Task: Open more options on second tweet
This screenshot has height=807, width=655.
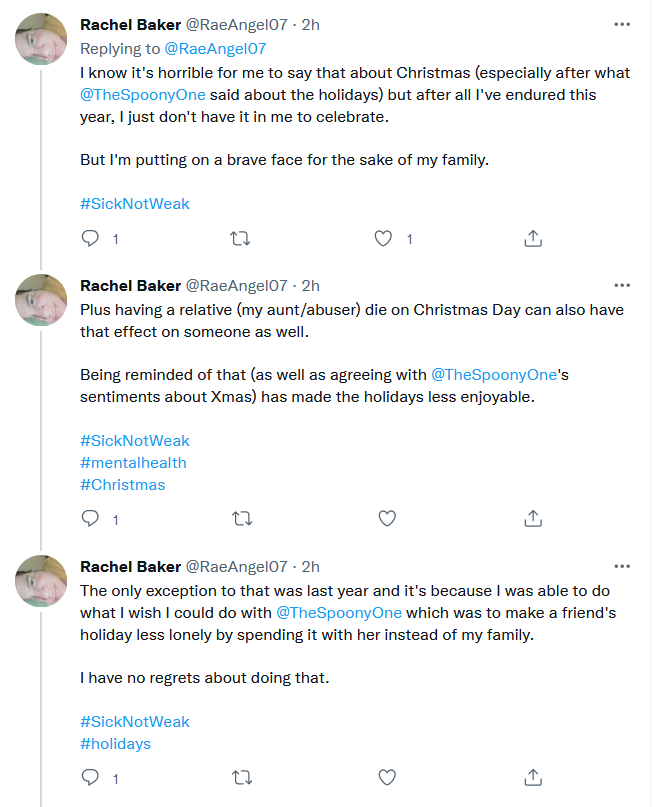Action: click(x=622, y=285)
